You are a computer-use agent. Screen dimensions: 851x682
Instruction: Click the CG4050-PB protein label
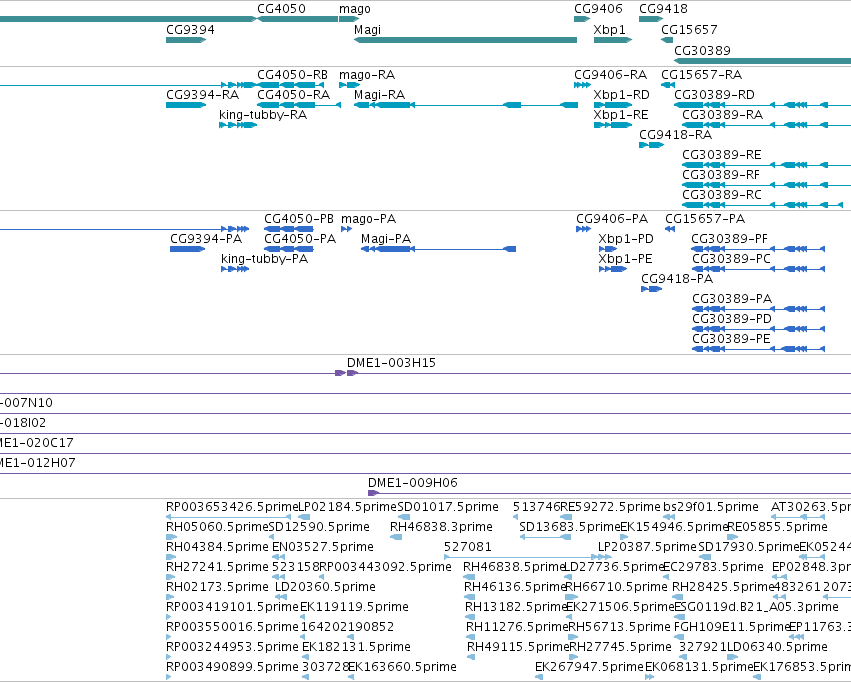click(x=299, y=219)
